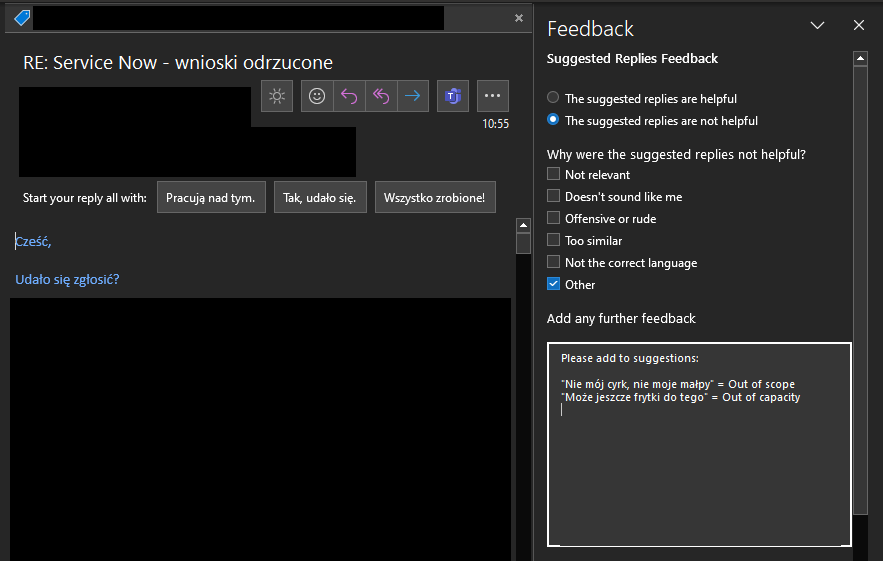Enable 'Not the correct language' checkbox
The height and width of the screenshot is (561, 883).
554,262
